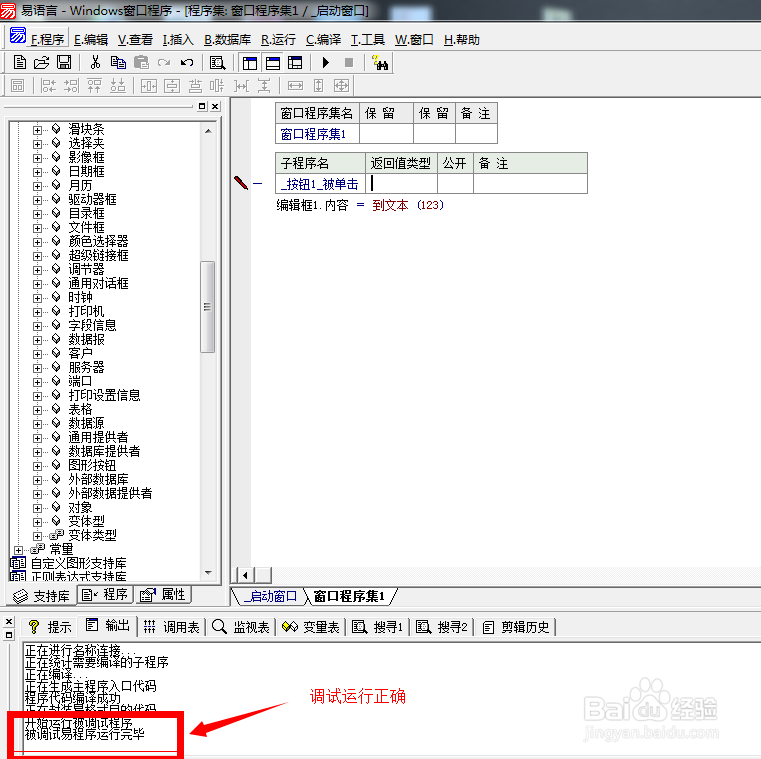This screenshot has height=759, width=761.
Task: Open the 监视表 tab
Action: (241, 627)
